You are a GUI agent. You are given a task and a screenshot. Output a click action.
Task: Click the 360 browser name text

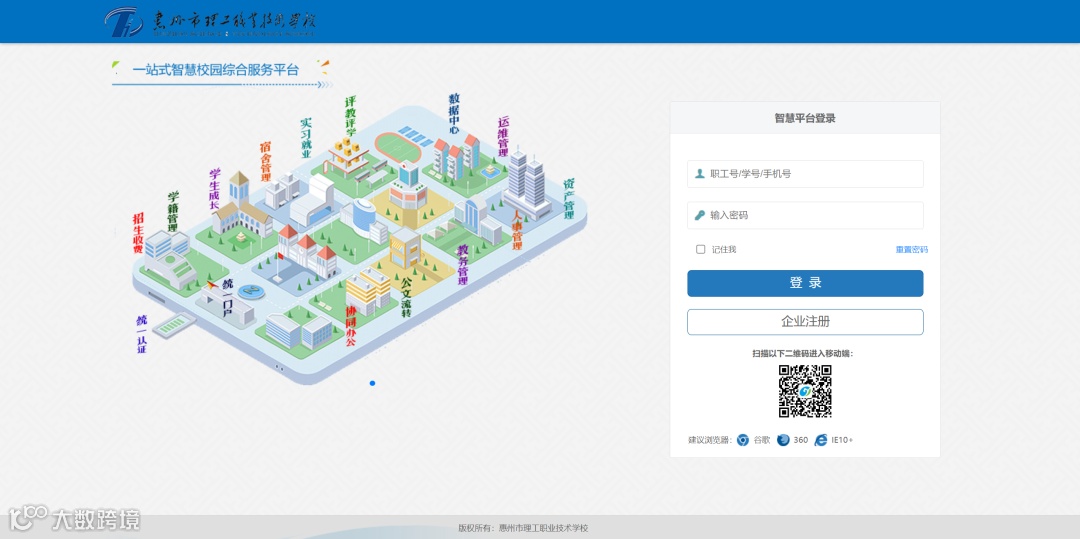pyautogui.click(x=800, y=440)
